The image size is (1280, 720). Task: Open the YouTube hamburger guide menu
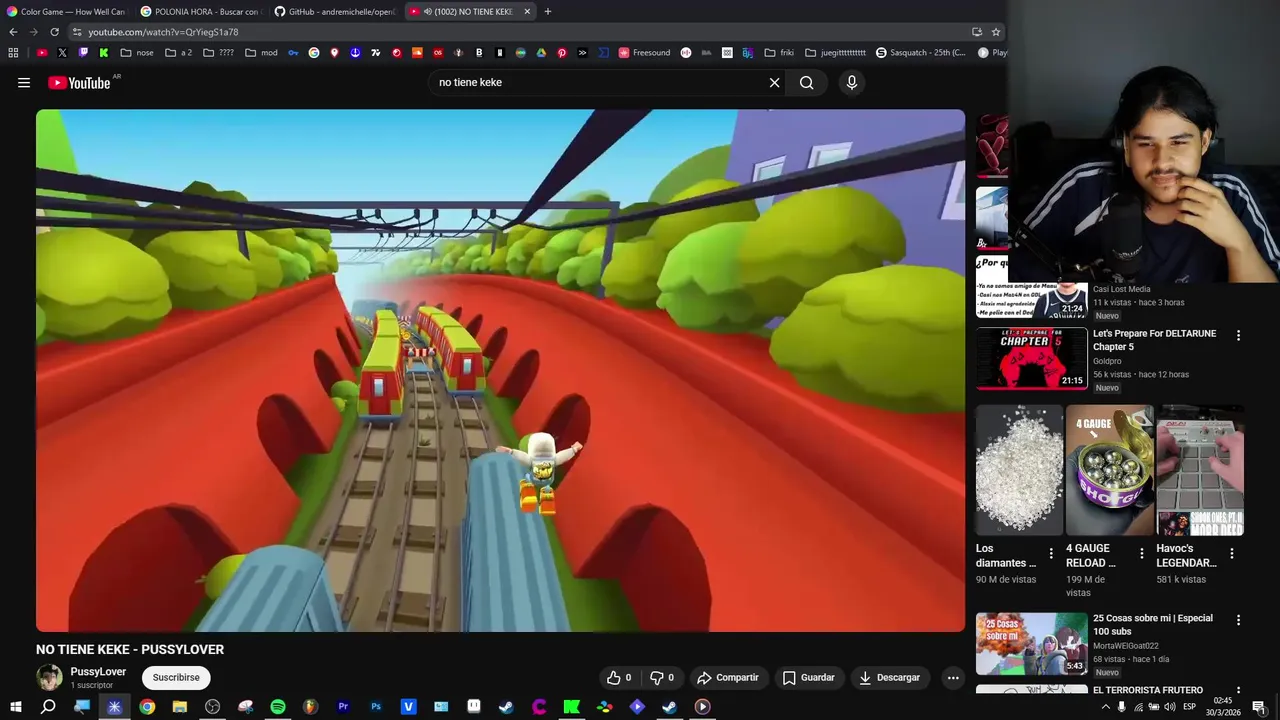24,83
